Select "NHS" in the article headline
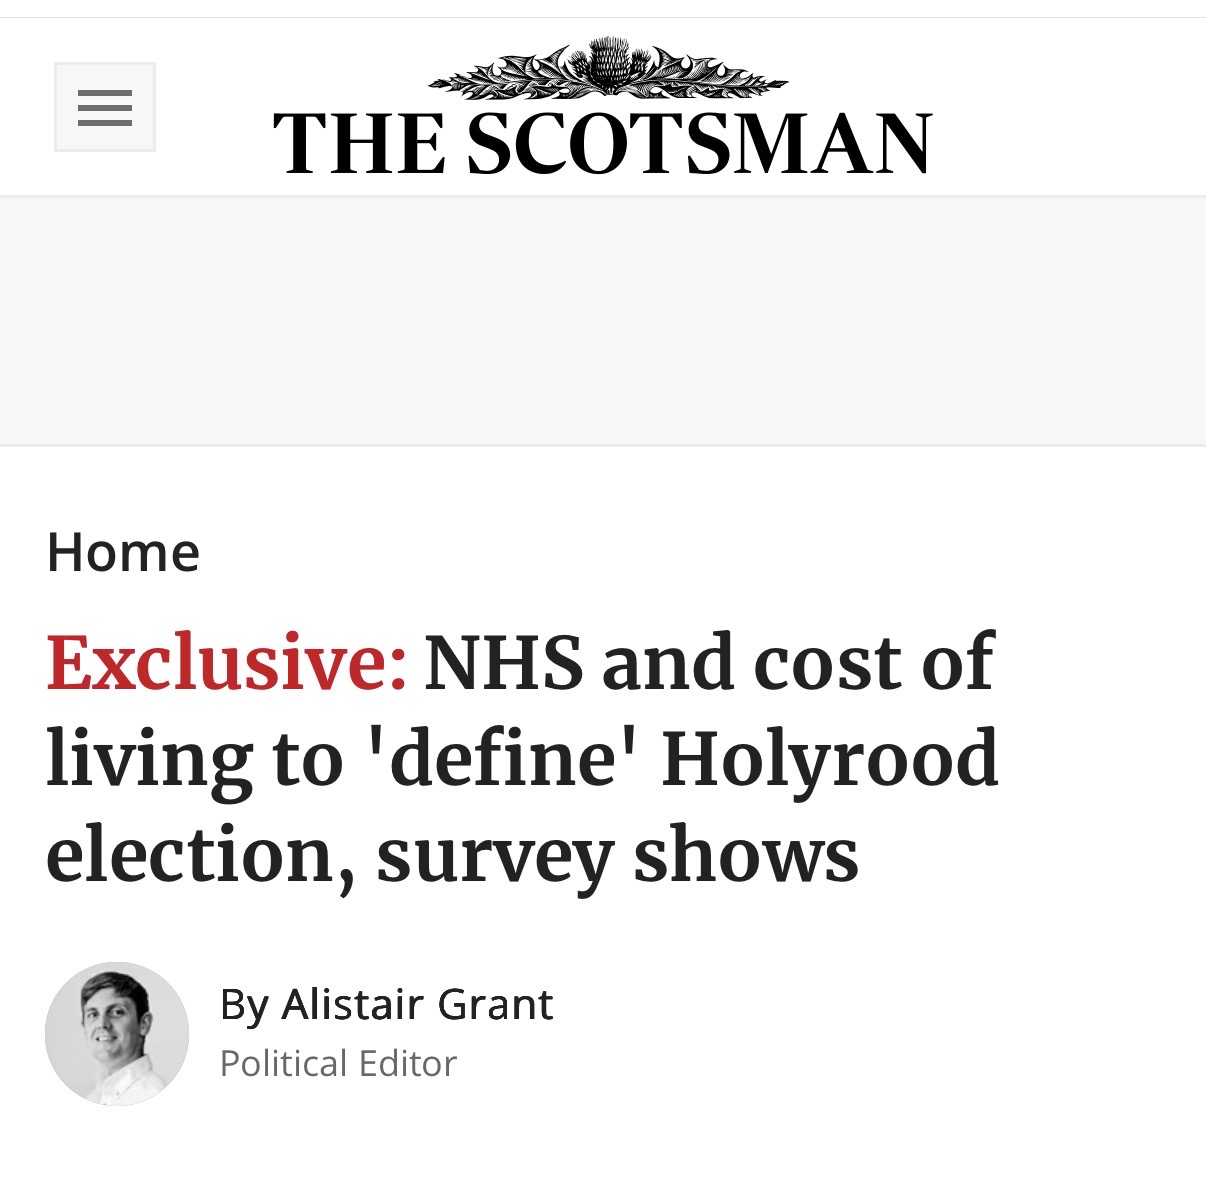This screenshot has width=1206, height=1177. (504, 663)
